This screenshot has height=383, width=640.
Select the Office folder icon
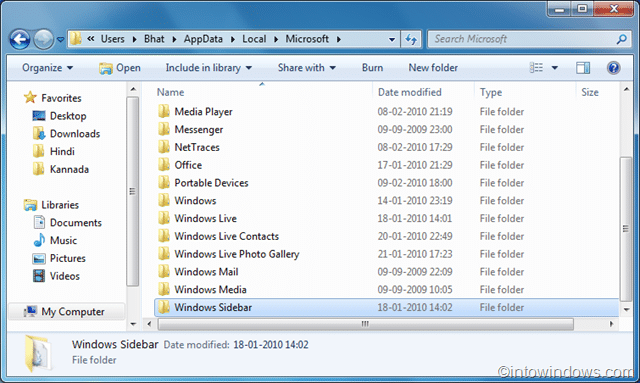pyautogui.click(x=164, y=165)
